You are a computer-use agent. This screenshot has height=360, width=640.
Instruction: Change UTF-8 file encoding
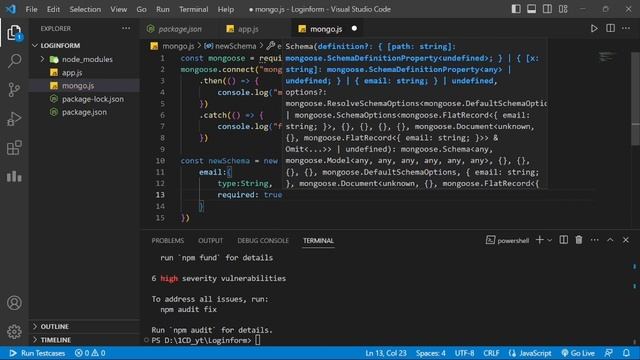pos(464,353)
